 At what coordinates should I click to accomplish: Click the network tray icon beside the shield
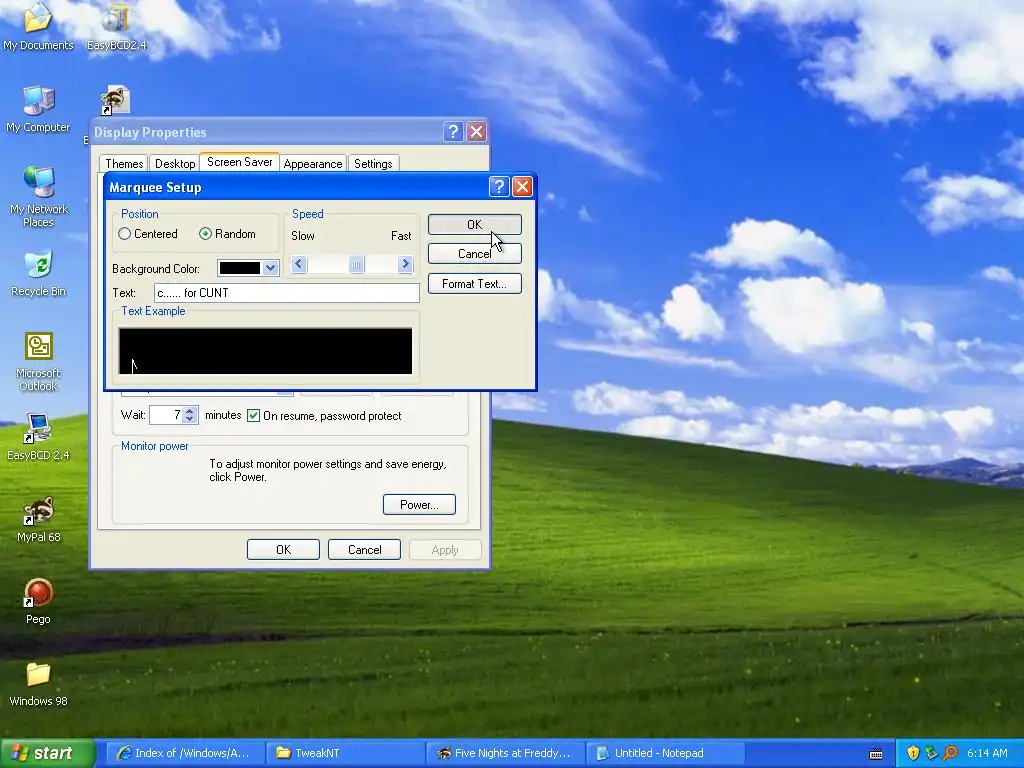click(x=931, y=753)
